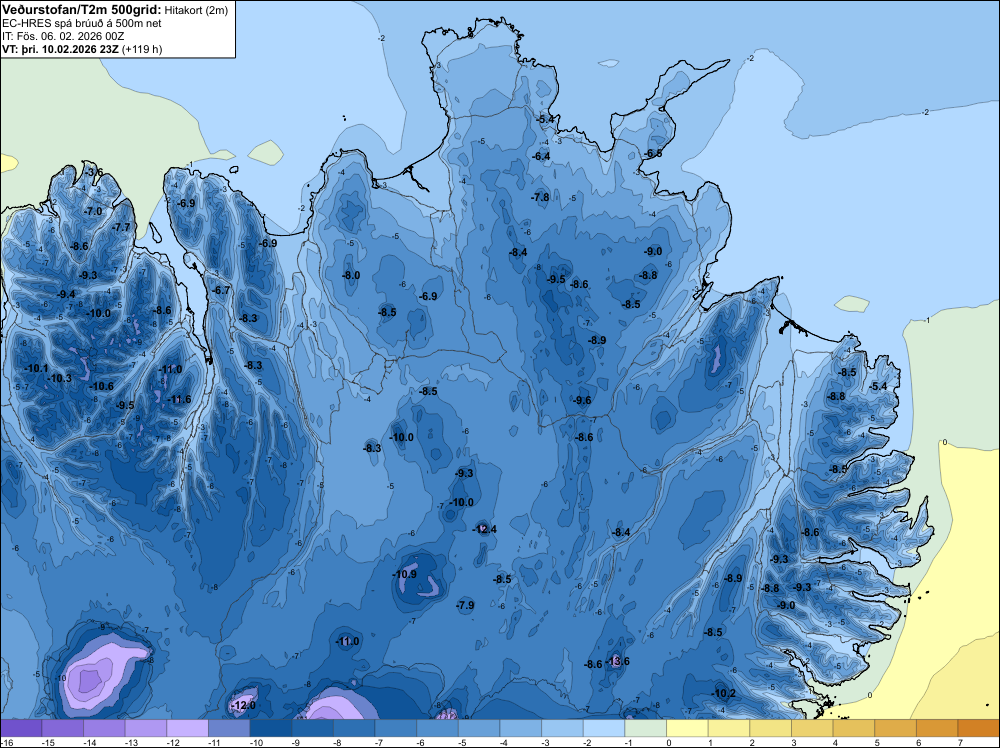Pick pale green swatch between -1 and 0
The height and width of the screenshot is (748, 1000).
pos(646,728)
